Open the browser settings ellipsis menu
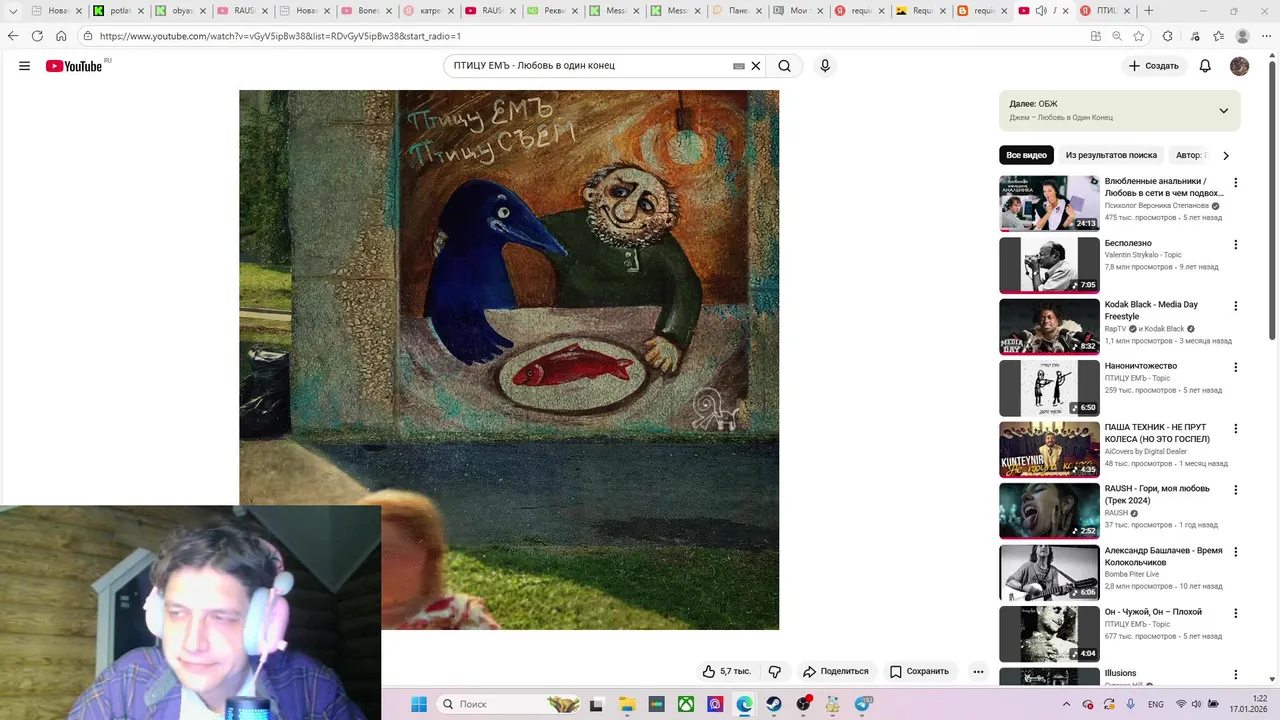The width and height of the screenshot is (1280, 720). click(x=1267, y=36)
